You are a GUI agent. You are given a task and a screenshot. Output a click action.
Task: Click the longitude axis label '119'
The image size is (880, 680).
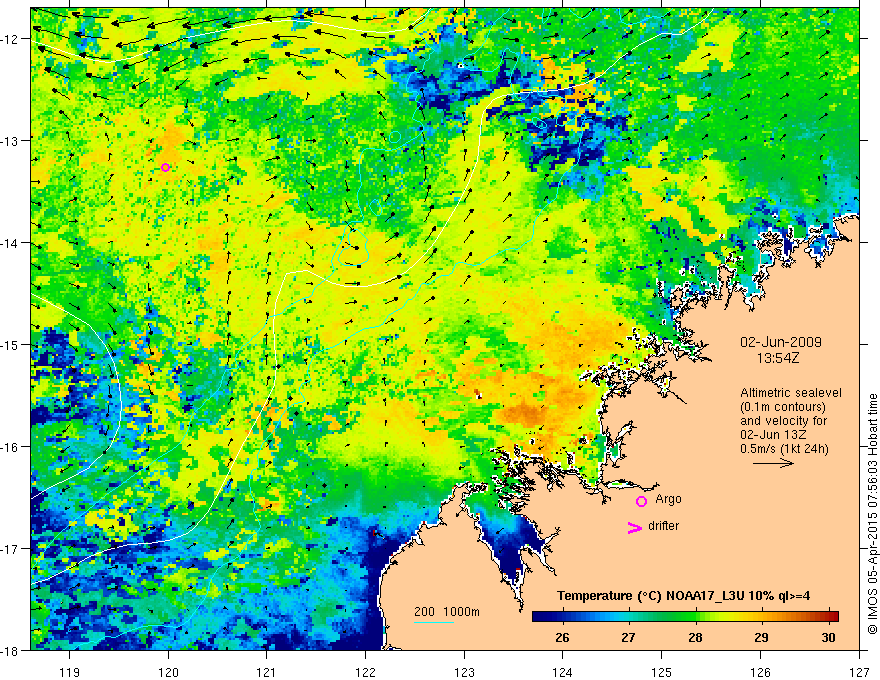click(x=70, y=672)
